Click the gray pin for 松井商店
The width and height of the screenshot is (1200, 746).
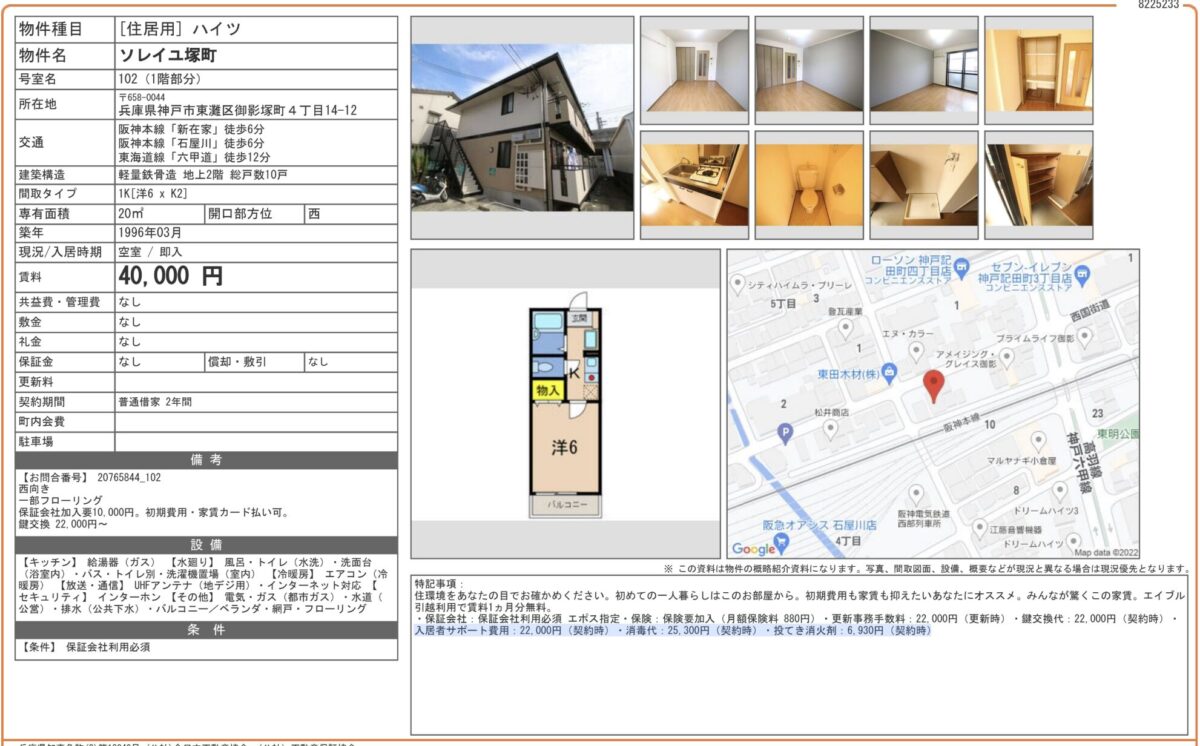coord(830,428)
